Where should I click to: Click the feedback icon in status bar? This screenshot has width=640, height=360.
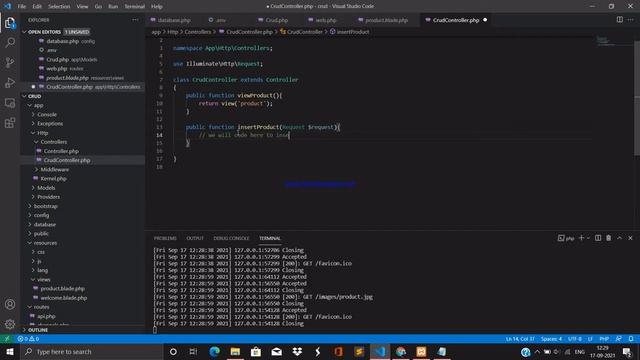[x=619, y=339]
